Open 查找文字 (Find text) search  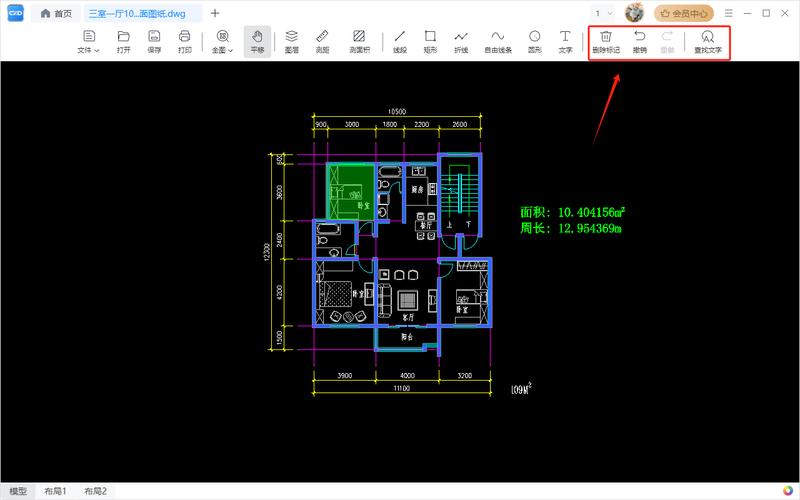click(707, 41)
